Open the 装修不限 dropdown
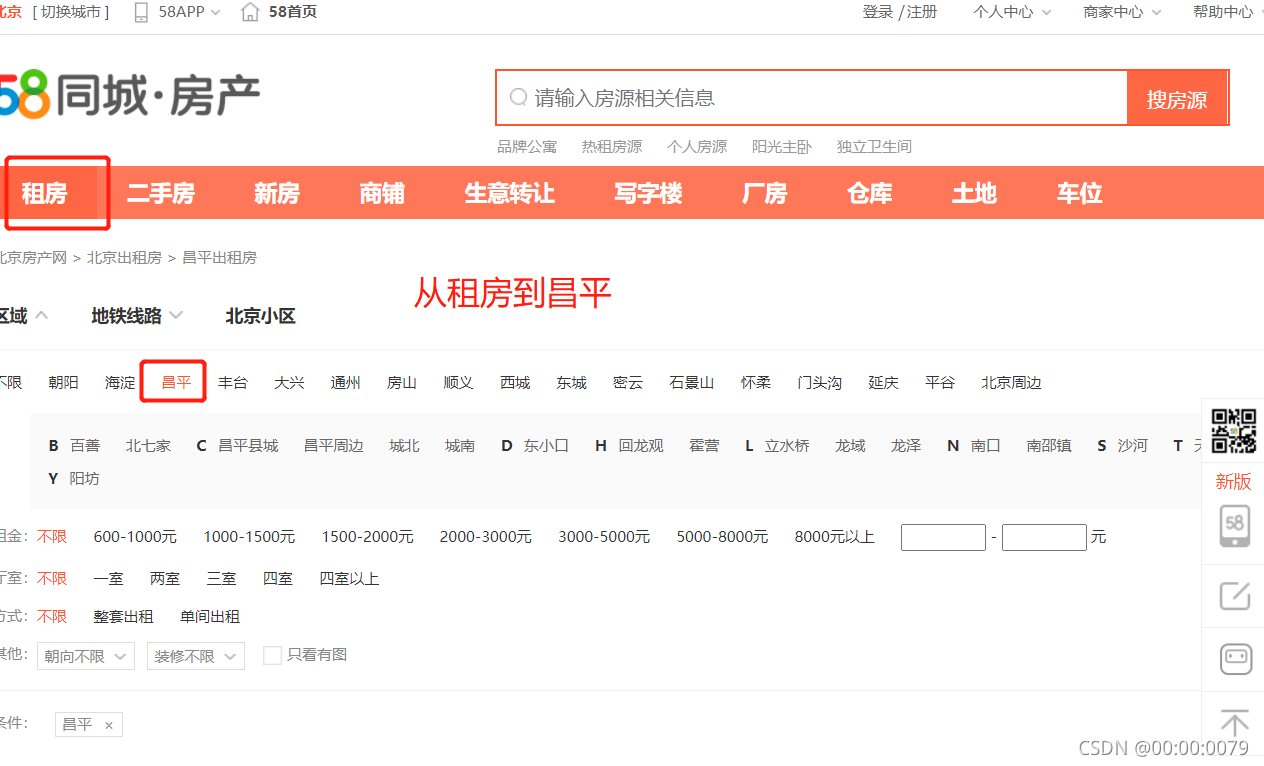The image size is (1264, 766). pos(196,656)
